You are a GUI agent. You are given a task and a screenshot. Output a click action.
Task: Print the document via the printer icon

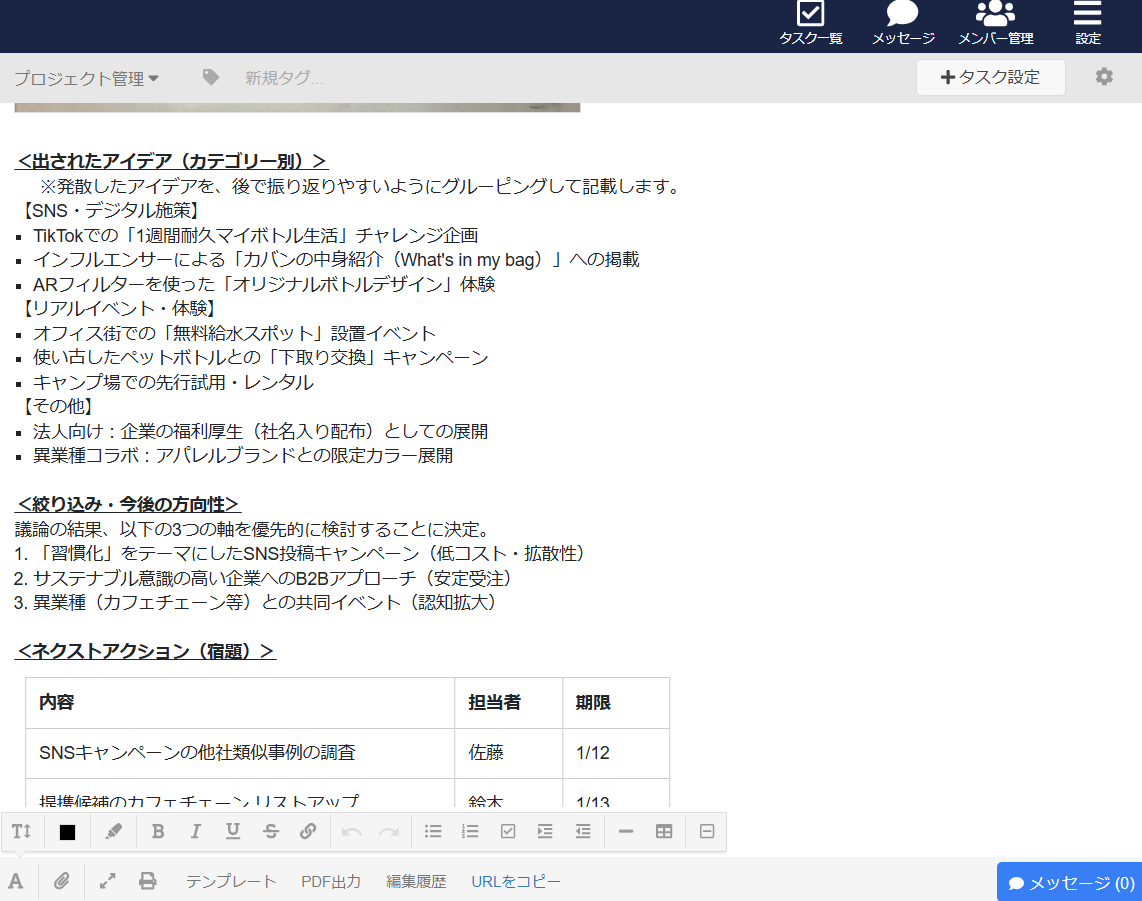coord(148,881)
